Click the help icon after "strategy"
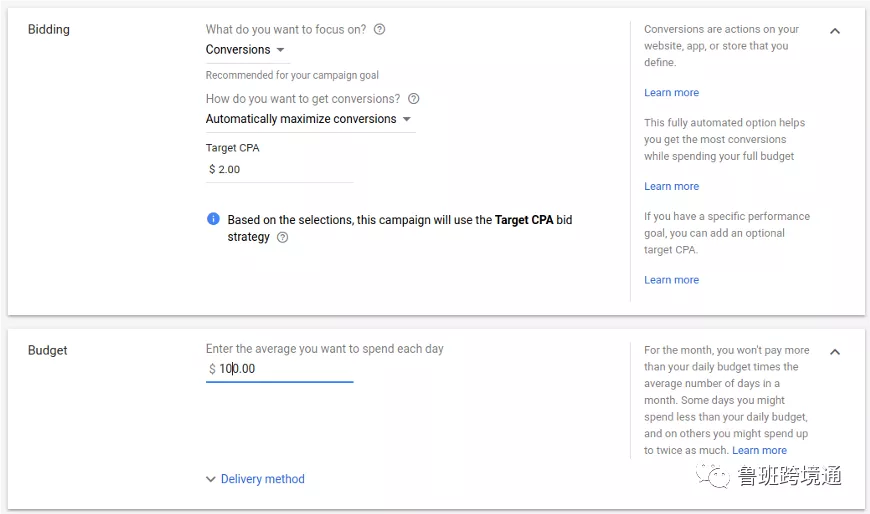870x514 pixels. click(282, 238)
